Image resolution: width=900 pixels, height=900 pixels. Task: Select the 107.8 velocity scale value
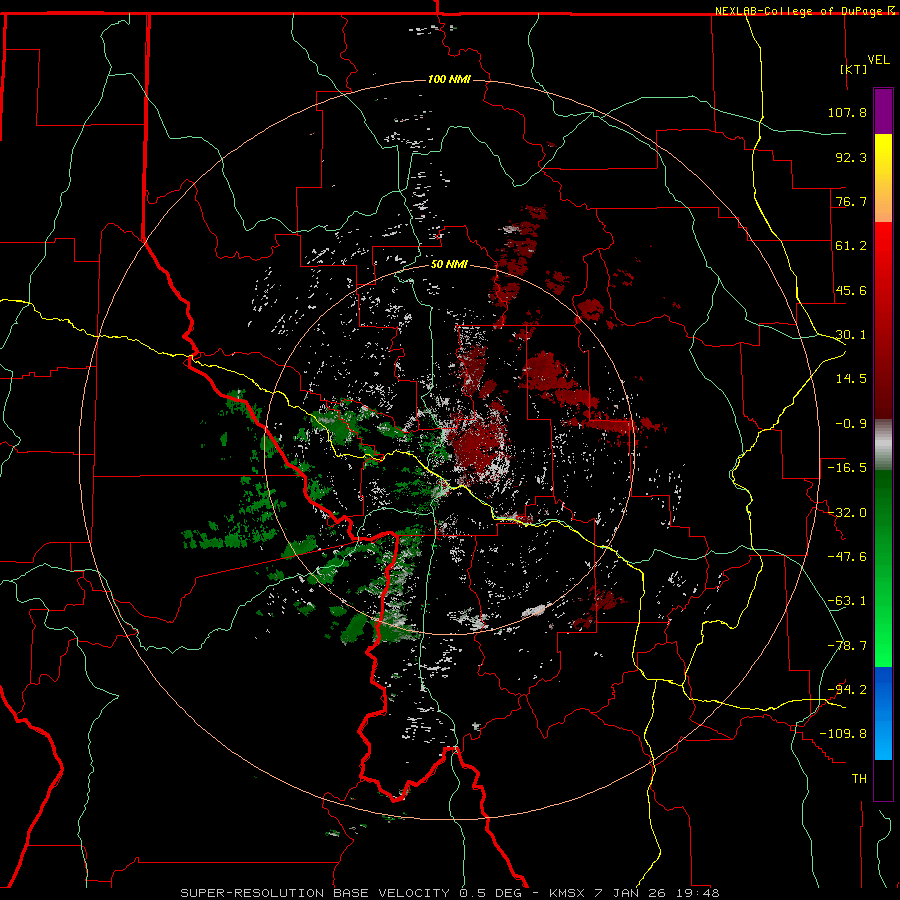click(x=847, y=112)
